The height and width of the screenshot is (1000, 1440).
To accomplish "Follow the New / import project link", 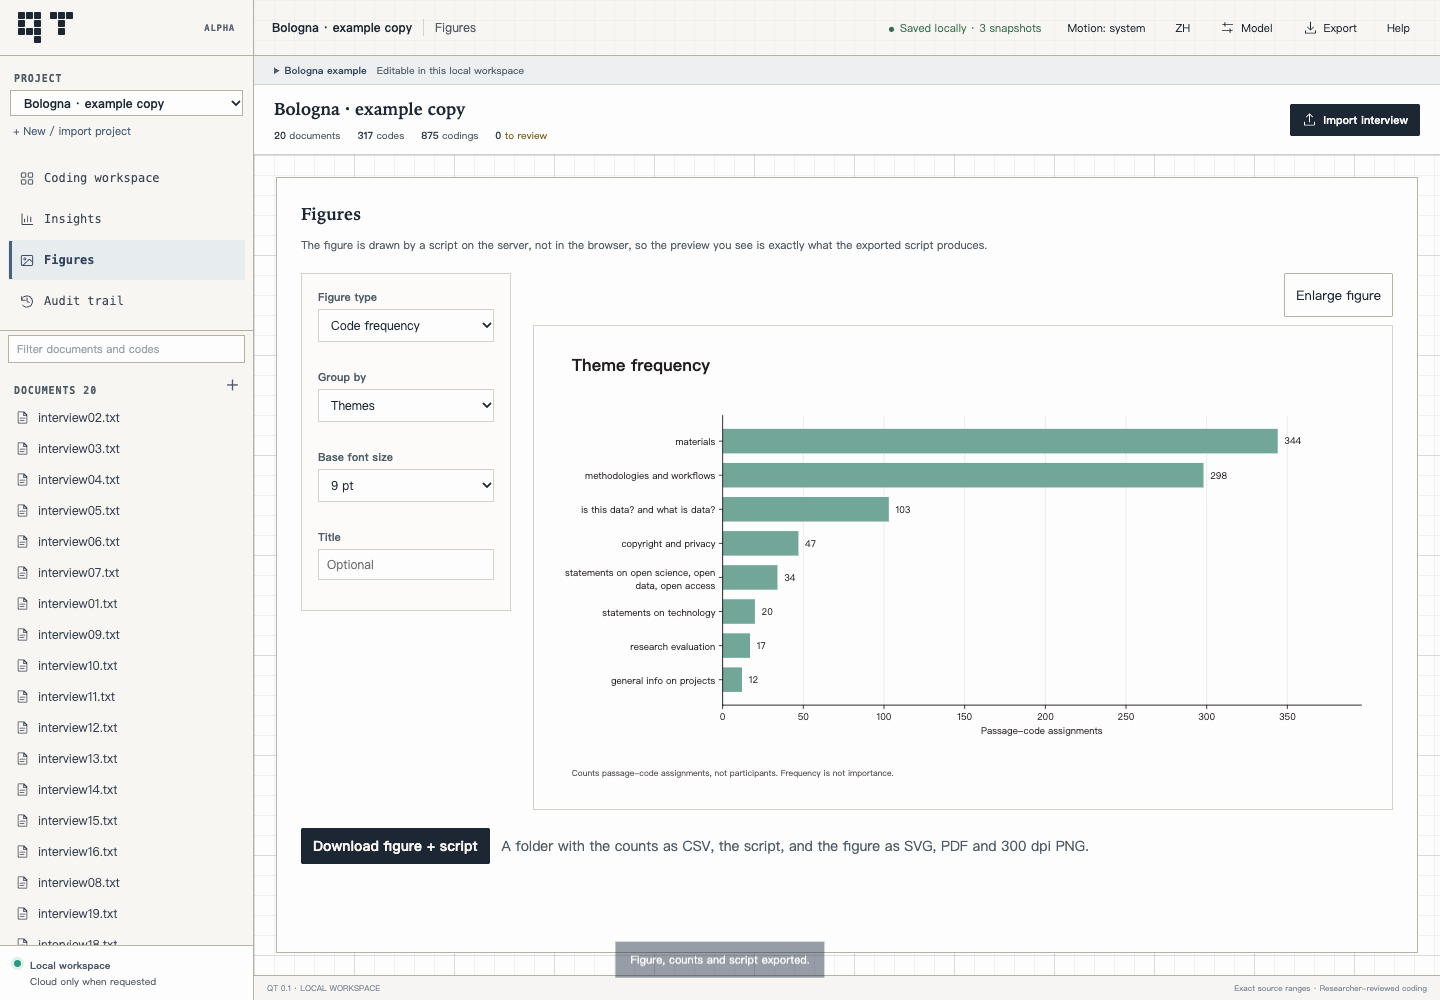I will pyautogui.click(x=72, y=131).
